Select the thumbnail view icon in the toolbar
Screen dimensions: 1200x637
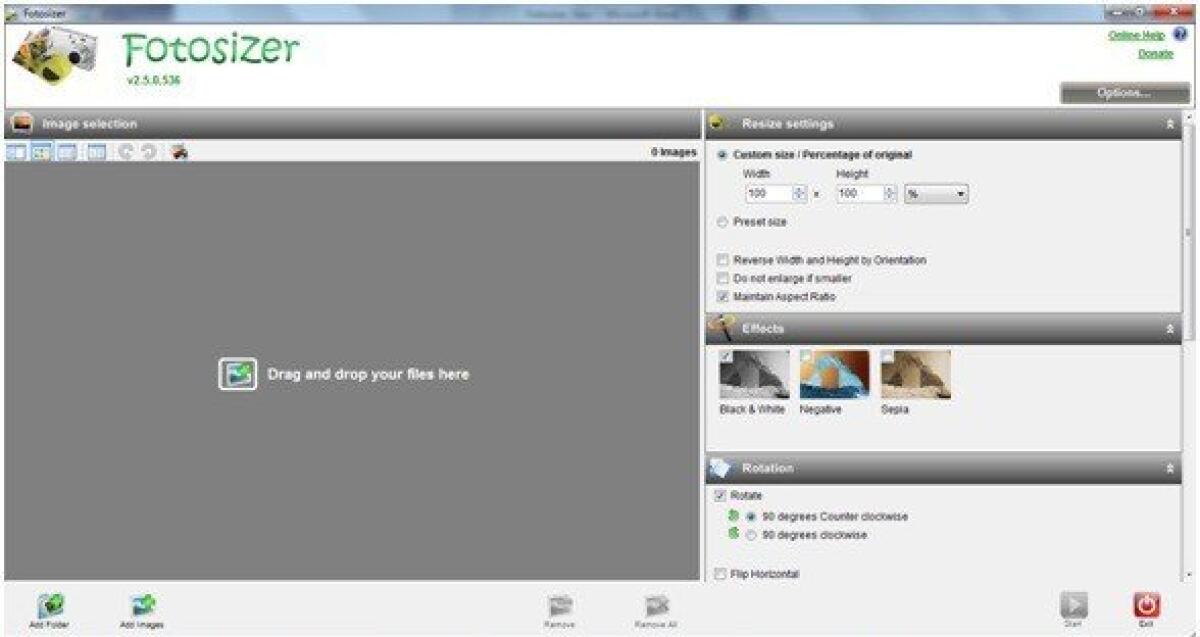pyautogui.click(x=42, y=155)
